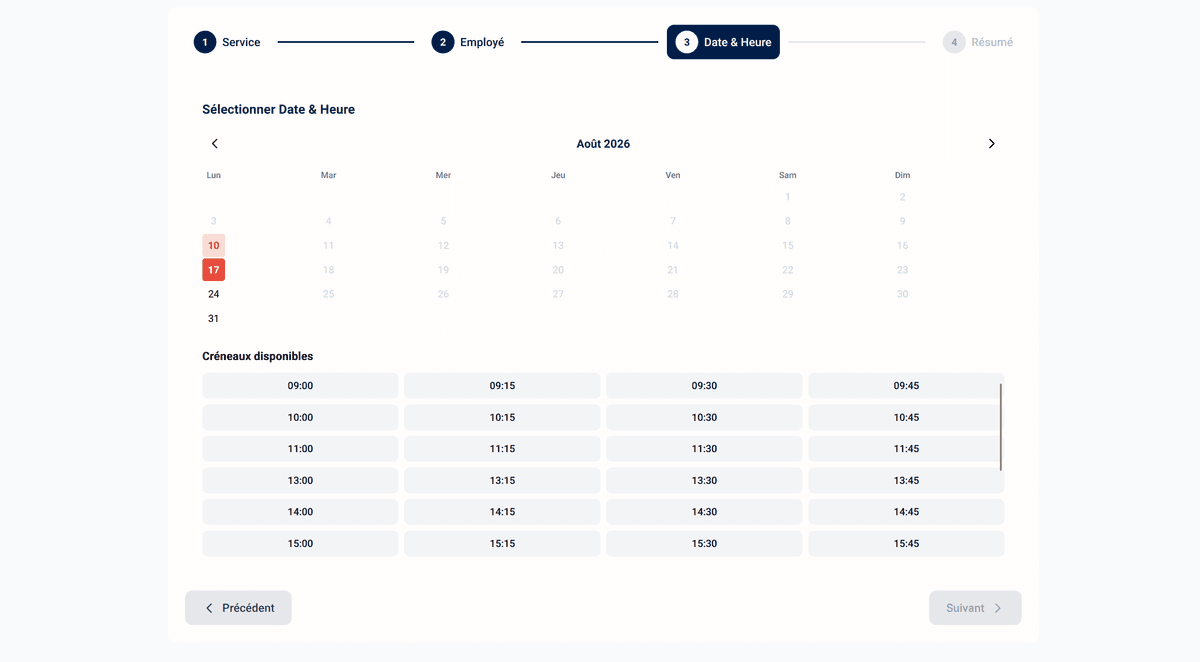The height and width of the screenshot is (662, 1200).
Task: Click the time slots scrollbar
Action: click(x=1001, y=427)
